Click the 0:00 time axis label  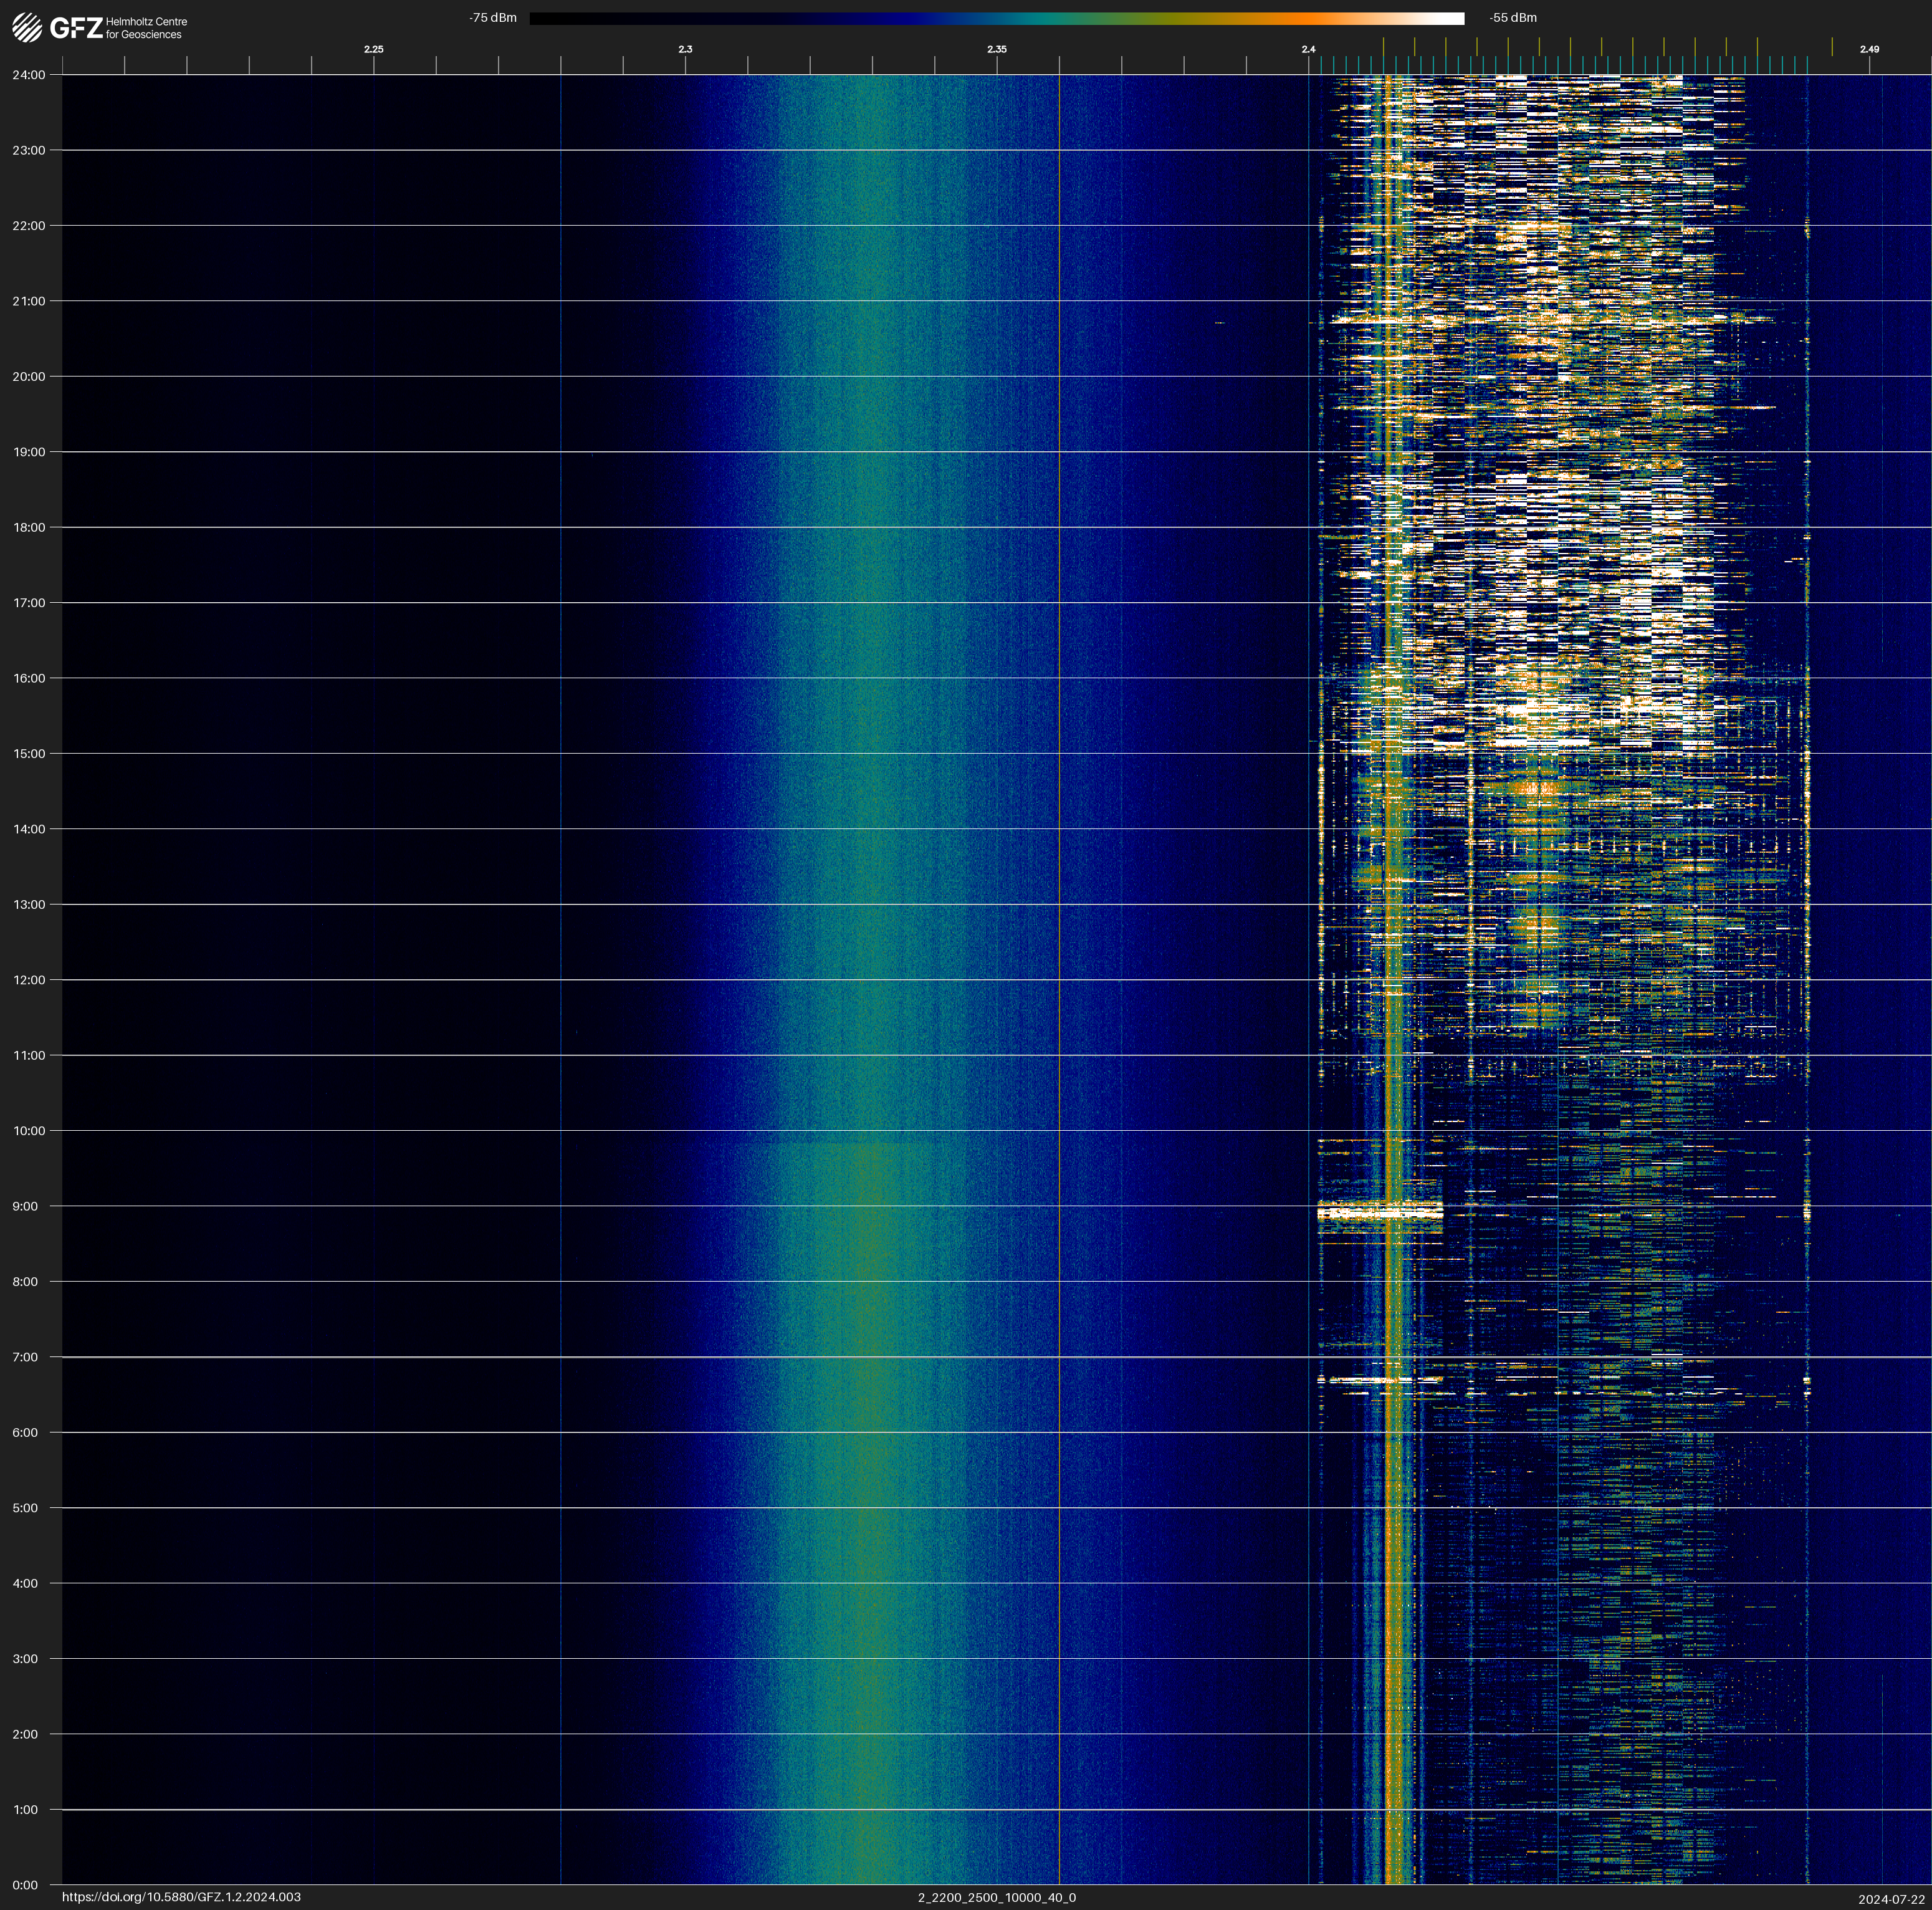click(x=26, y=1885)
